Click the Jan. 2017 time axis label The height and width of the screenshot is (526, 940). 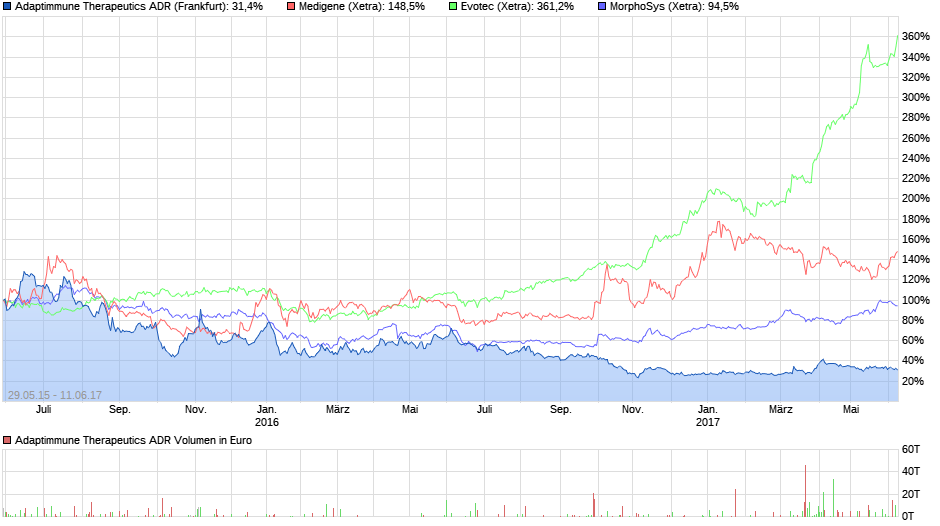tap(707, 416)
